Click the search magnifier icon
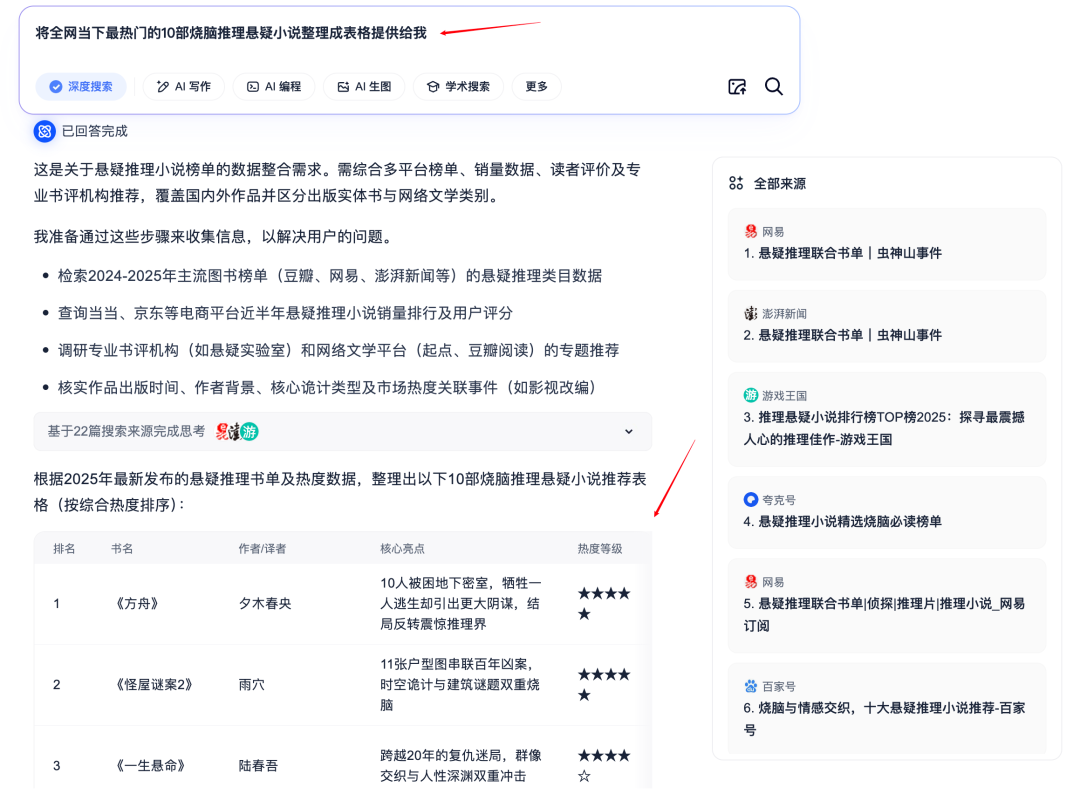 (773, 87)
